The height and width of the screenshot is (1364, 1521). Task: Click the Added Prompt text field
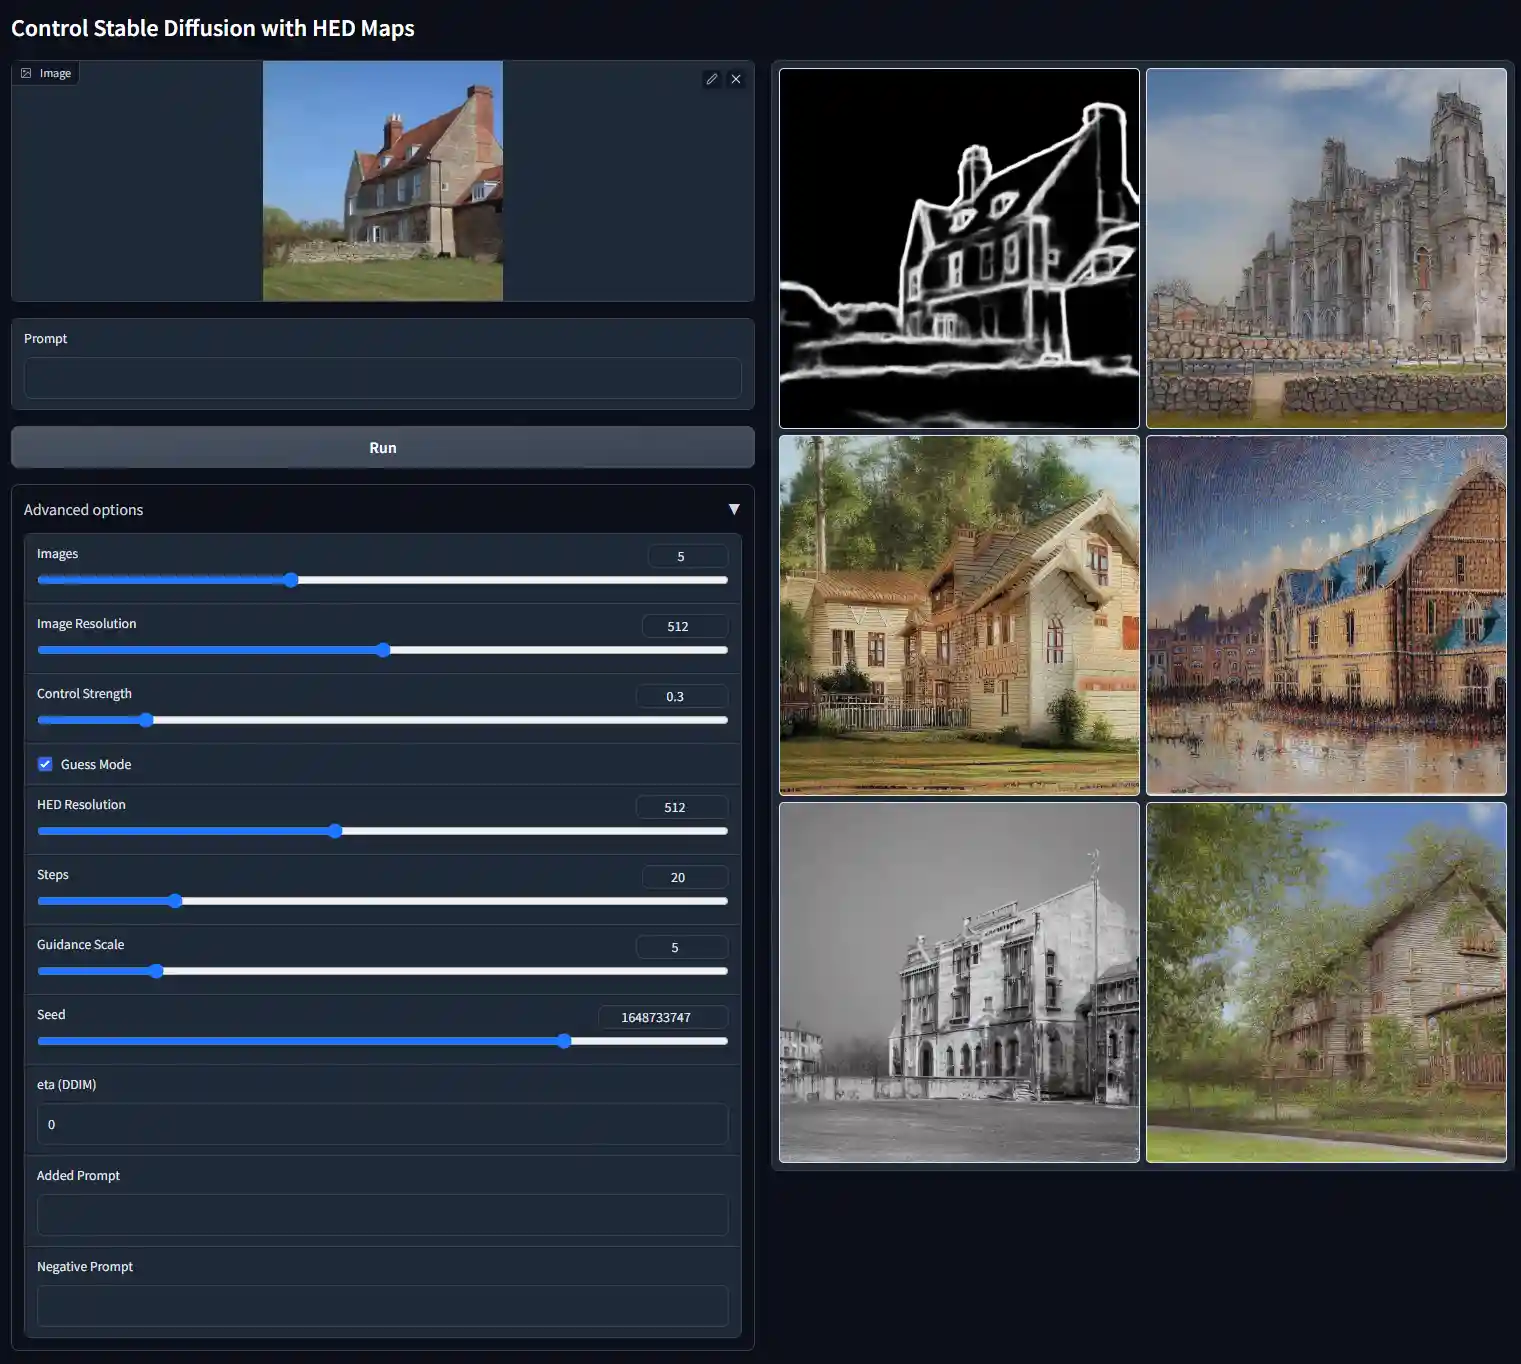pyautogui.click(x=382, y=1215)
